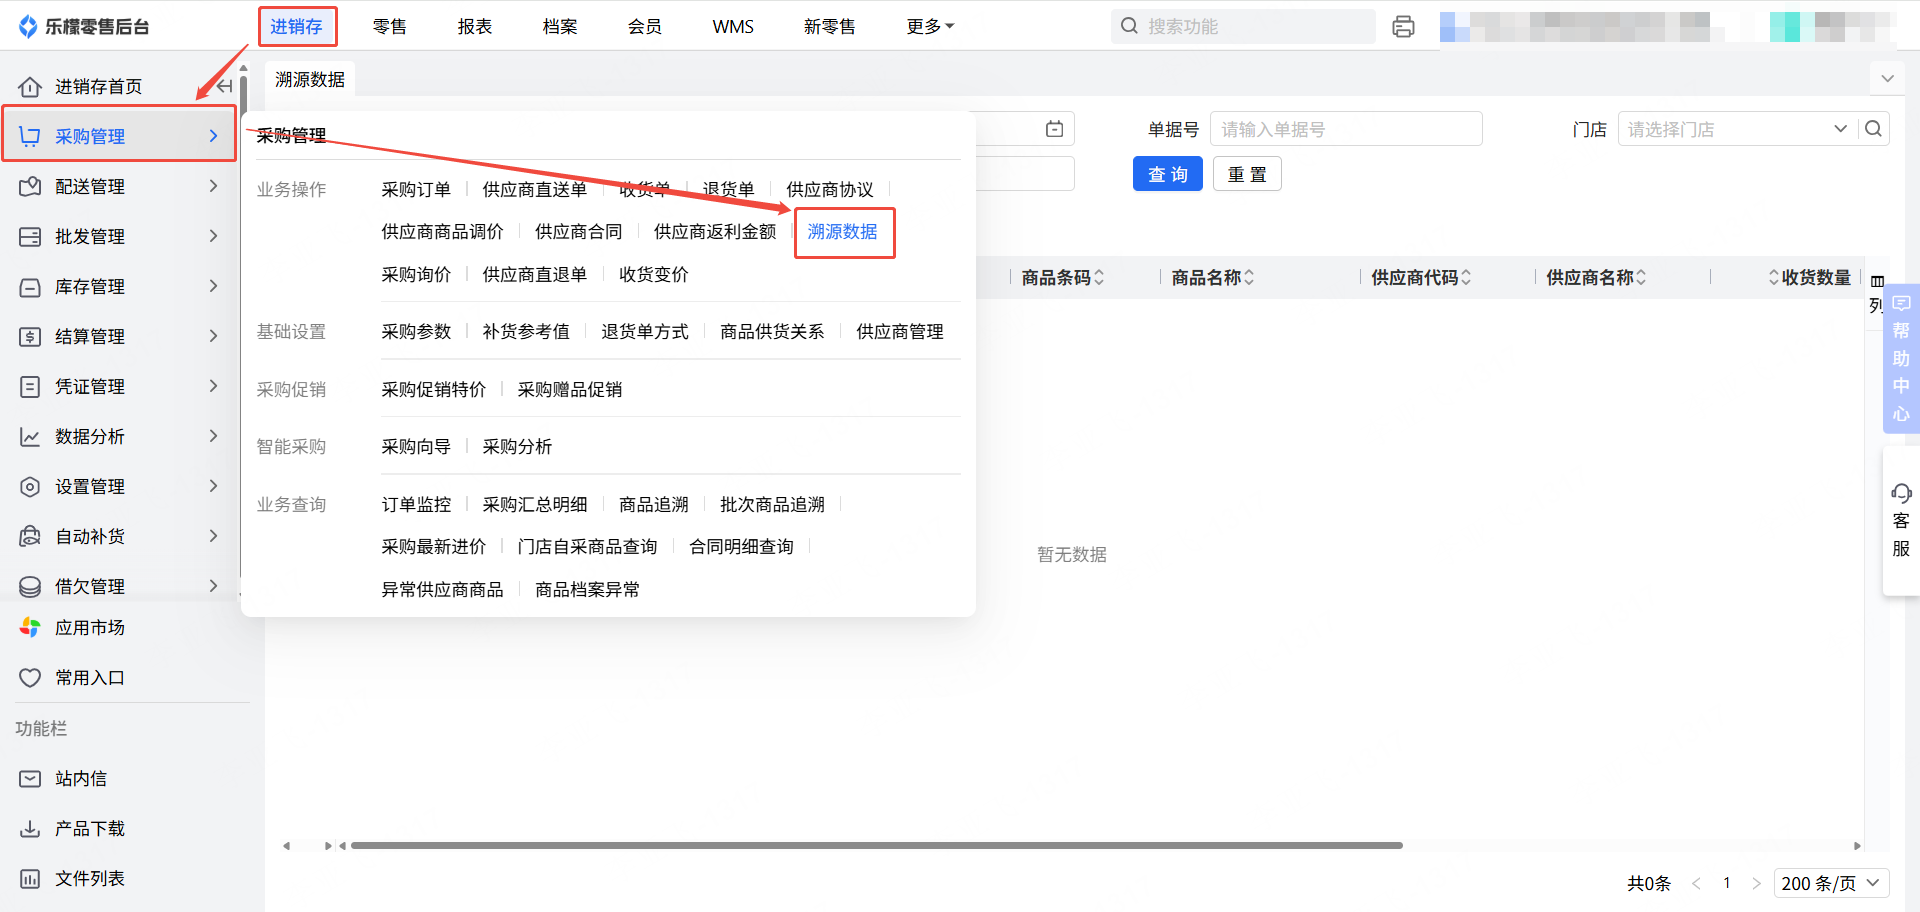The width and height of the screenshot is (1920, 912).
Task: Switch to the 进销存 top menu
Action: point(297,27)
